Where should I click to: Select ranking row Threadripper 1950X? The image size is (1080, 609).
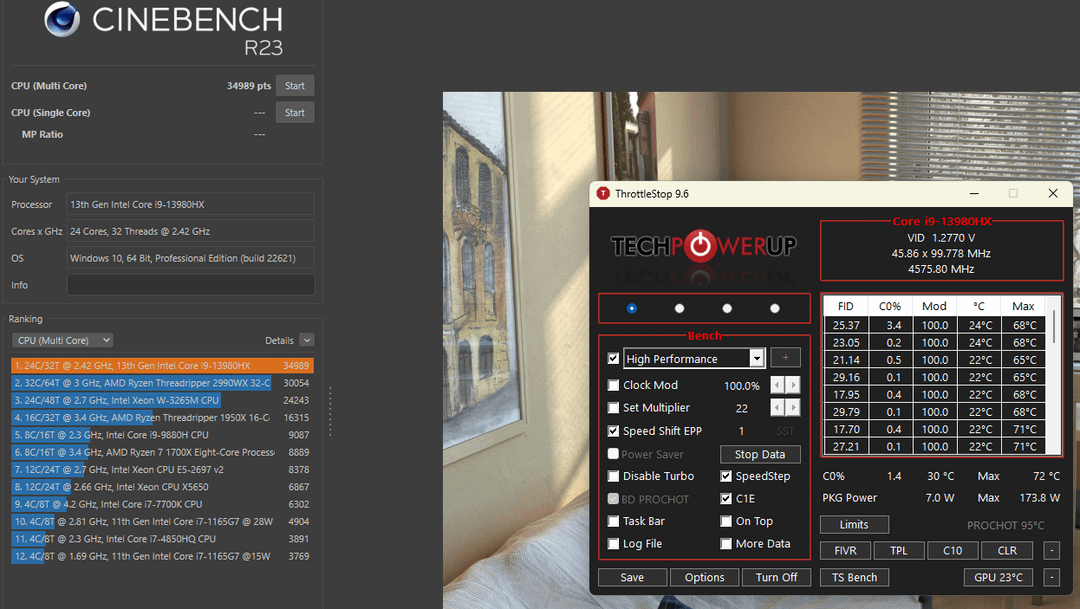pos(163,417)
